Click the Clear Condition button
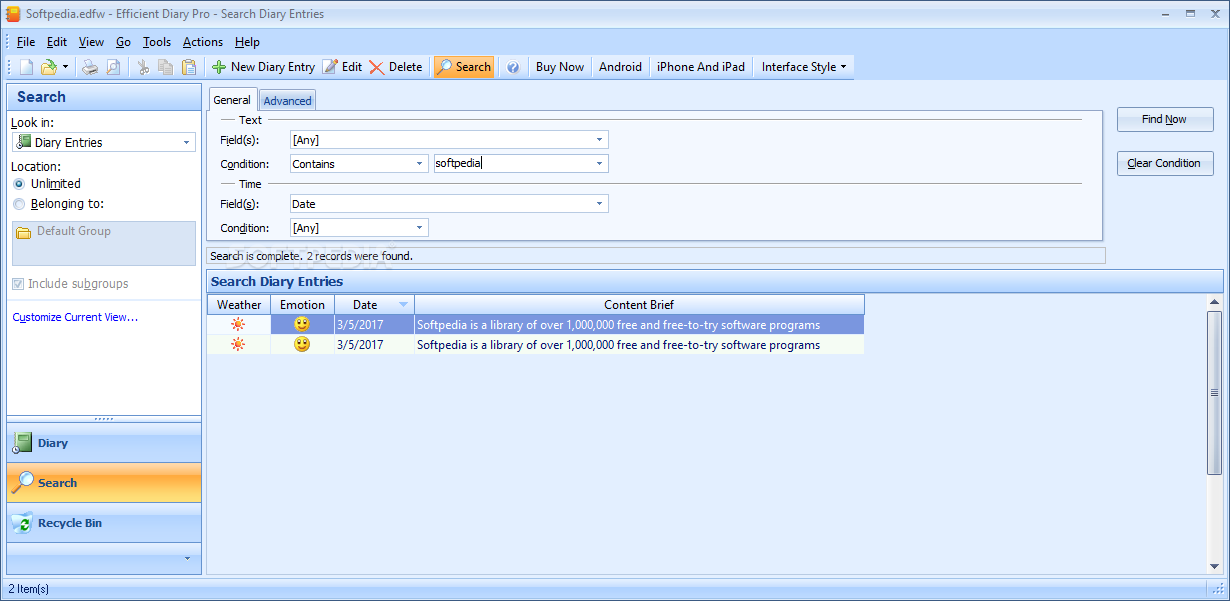 point(1165,163)
